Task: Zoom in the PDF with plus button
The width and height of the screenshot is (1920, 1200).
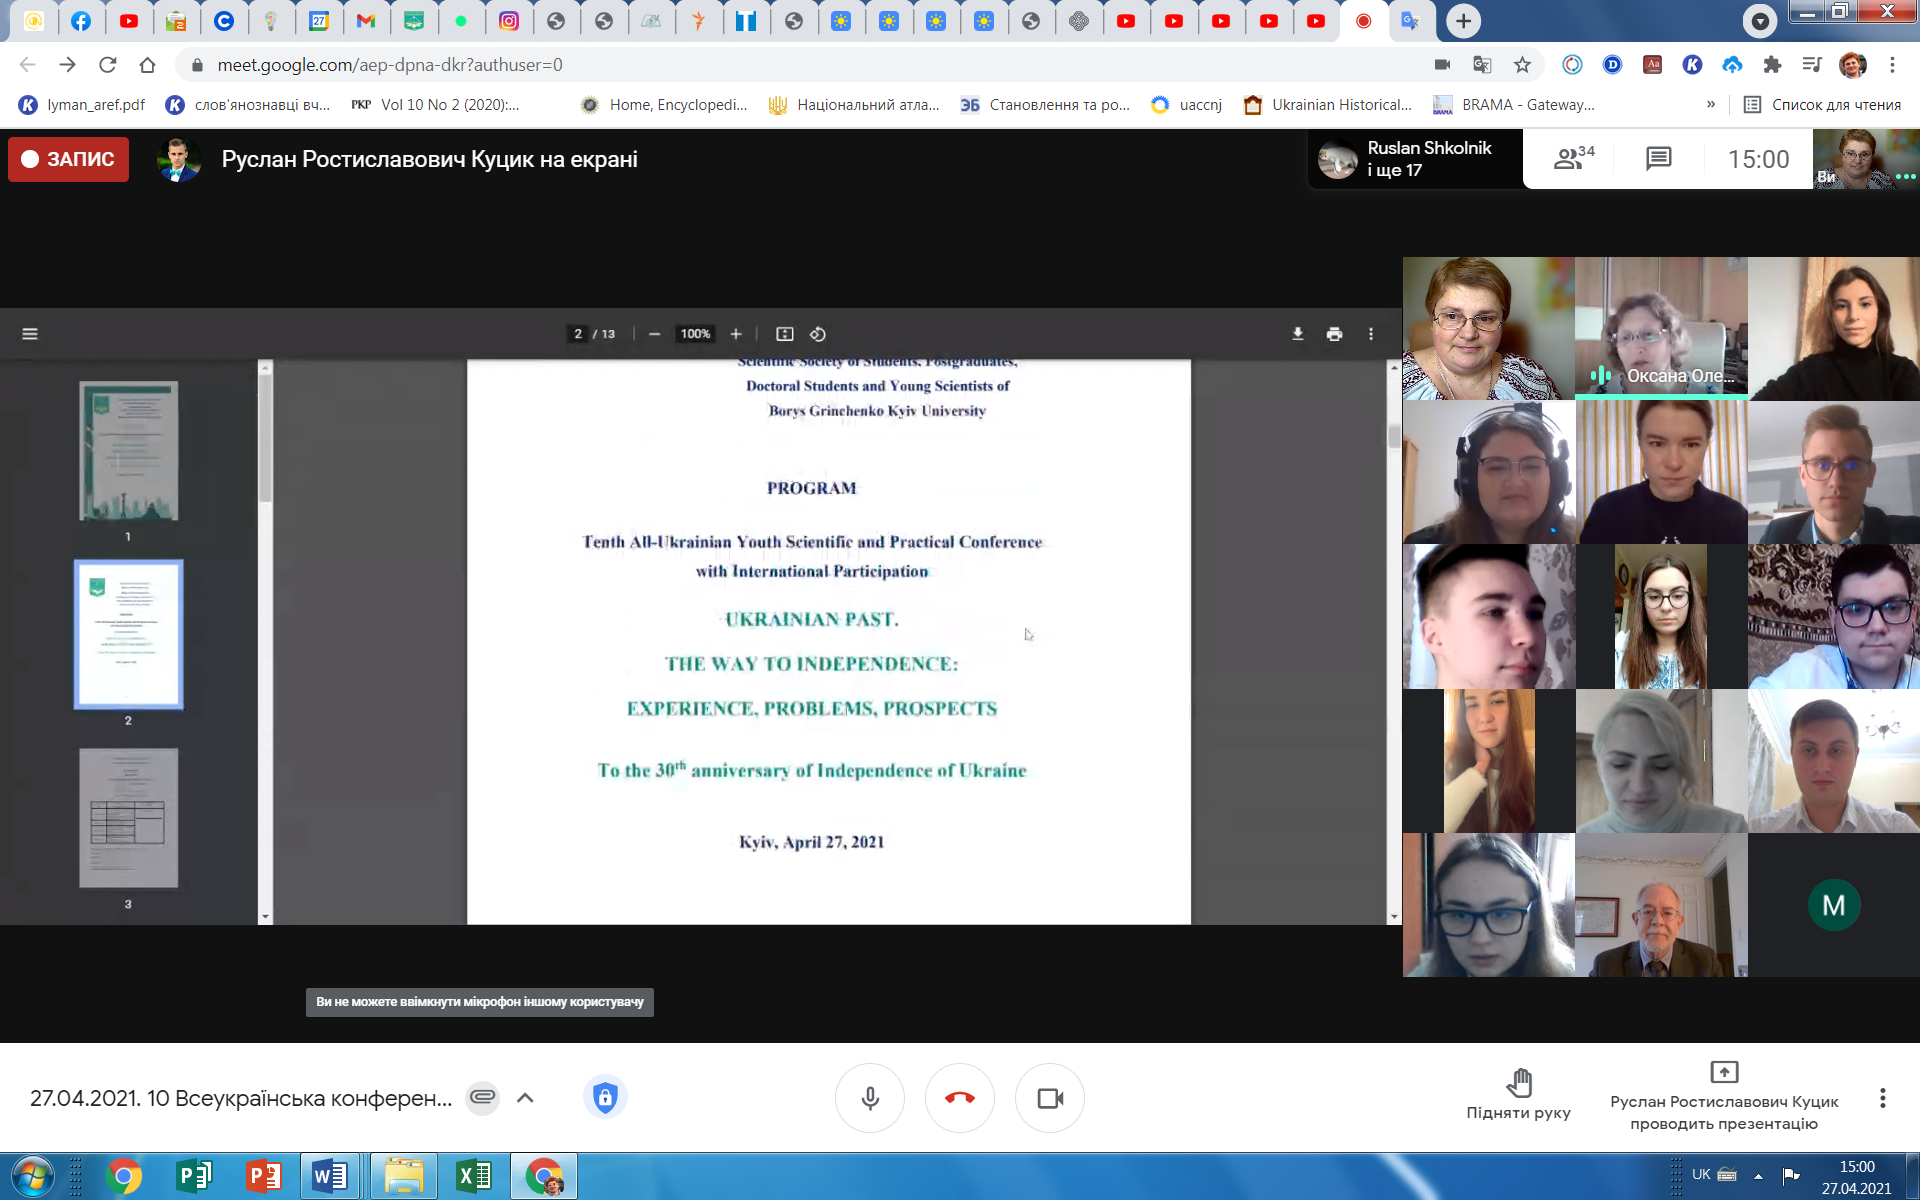Action: coord(736,334)
